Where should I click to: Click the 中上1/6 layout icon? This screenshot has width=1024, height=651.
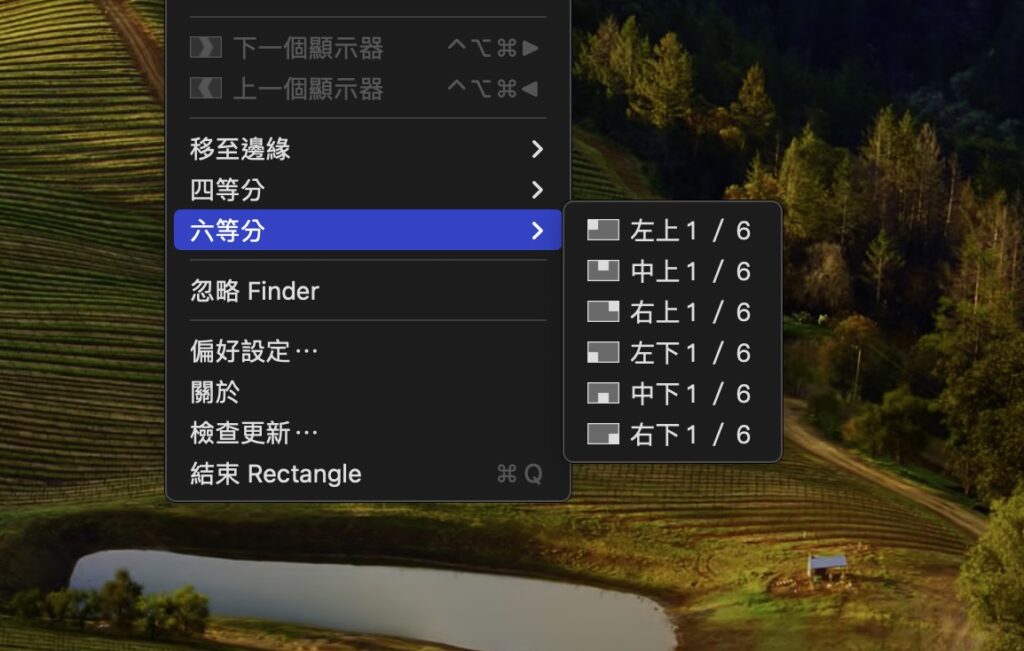(603, 270)
